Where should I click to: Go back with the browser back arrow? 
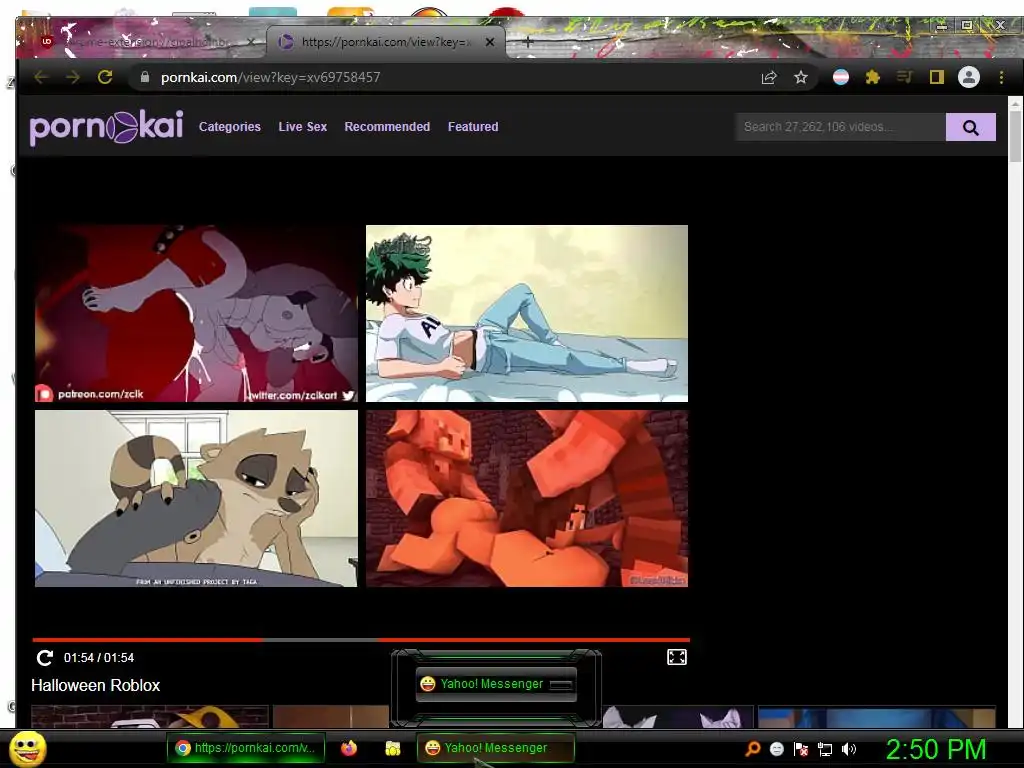tap(41, 77)
